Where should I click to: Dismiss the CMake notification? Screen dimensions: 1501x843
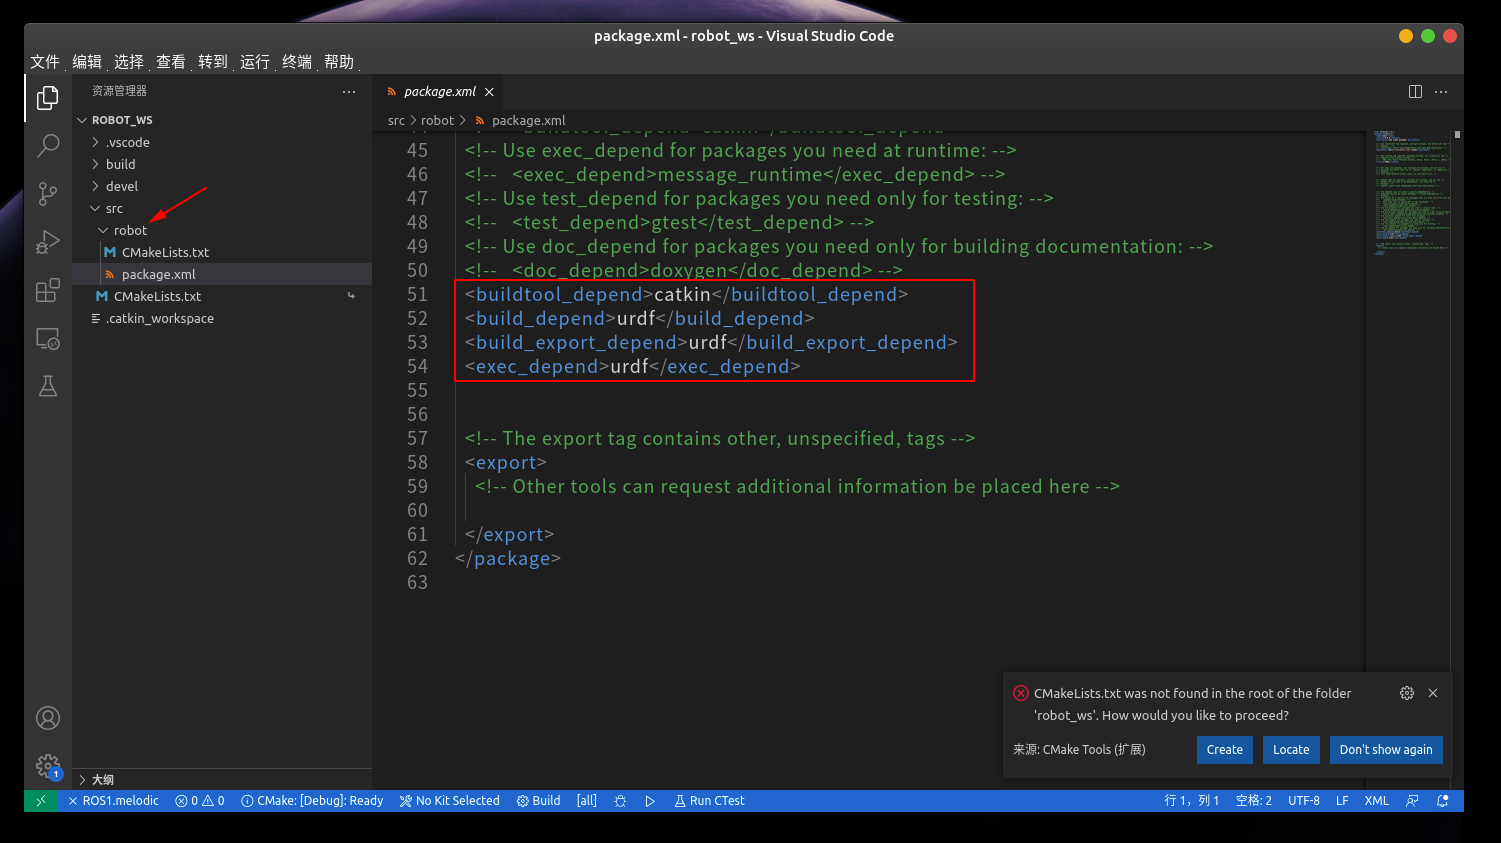[1433, 693]
